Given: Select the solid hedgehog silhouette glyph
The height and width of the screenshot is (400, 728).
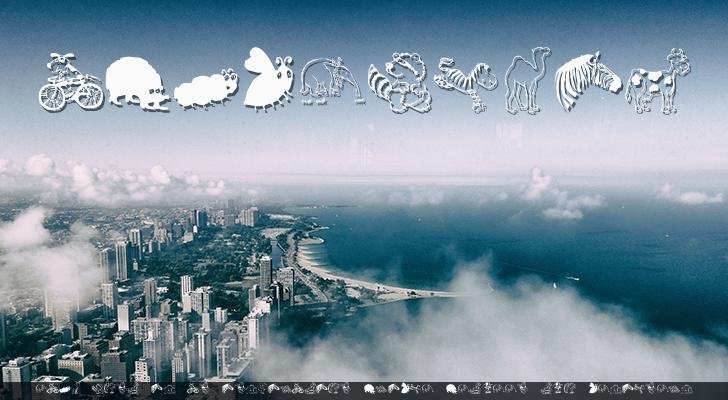Looking at the screenshot, I should [137, 82].
